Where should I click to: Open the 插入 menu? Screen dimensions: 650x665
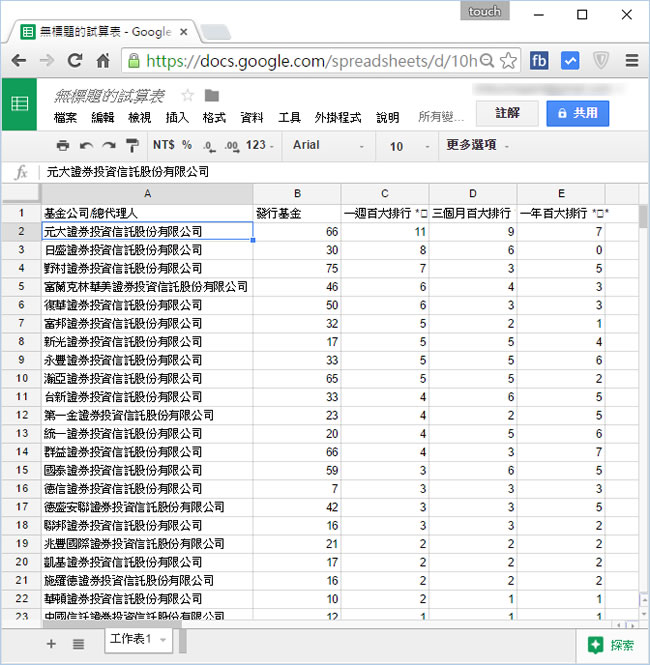[177, 117]
